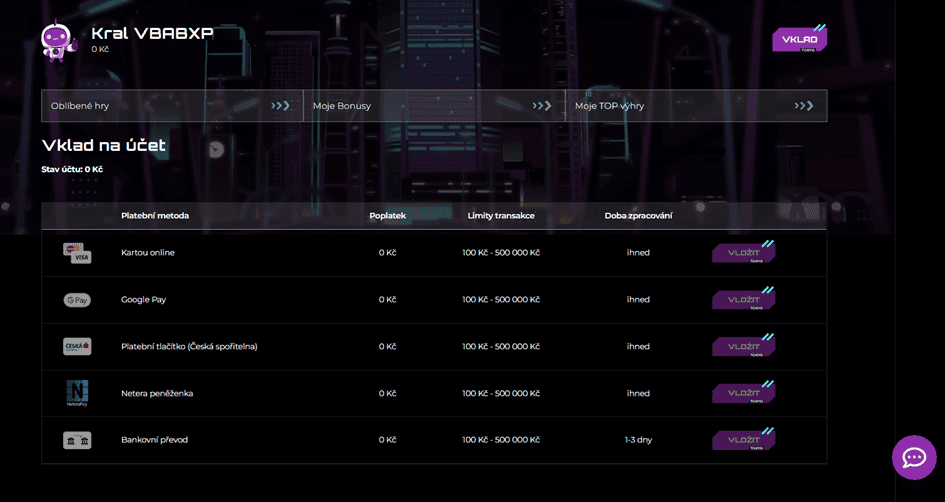Screen dimensions: 945x502
Task: Open the Moje Bonusy section
Action: click(x=434, y=106)
